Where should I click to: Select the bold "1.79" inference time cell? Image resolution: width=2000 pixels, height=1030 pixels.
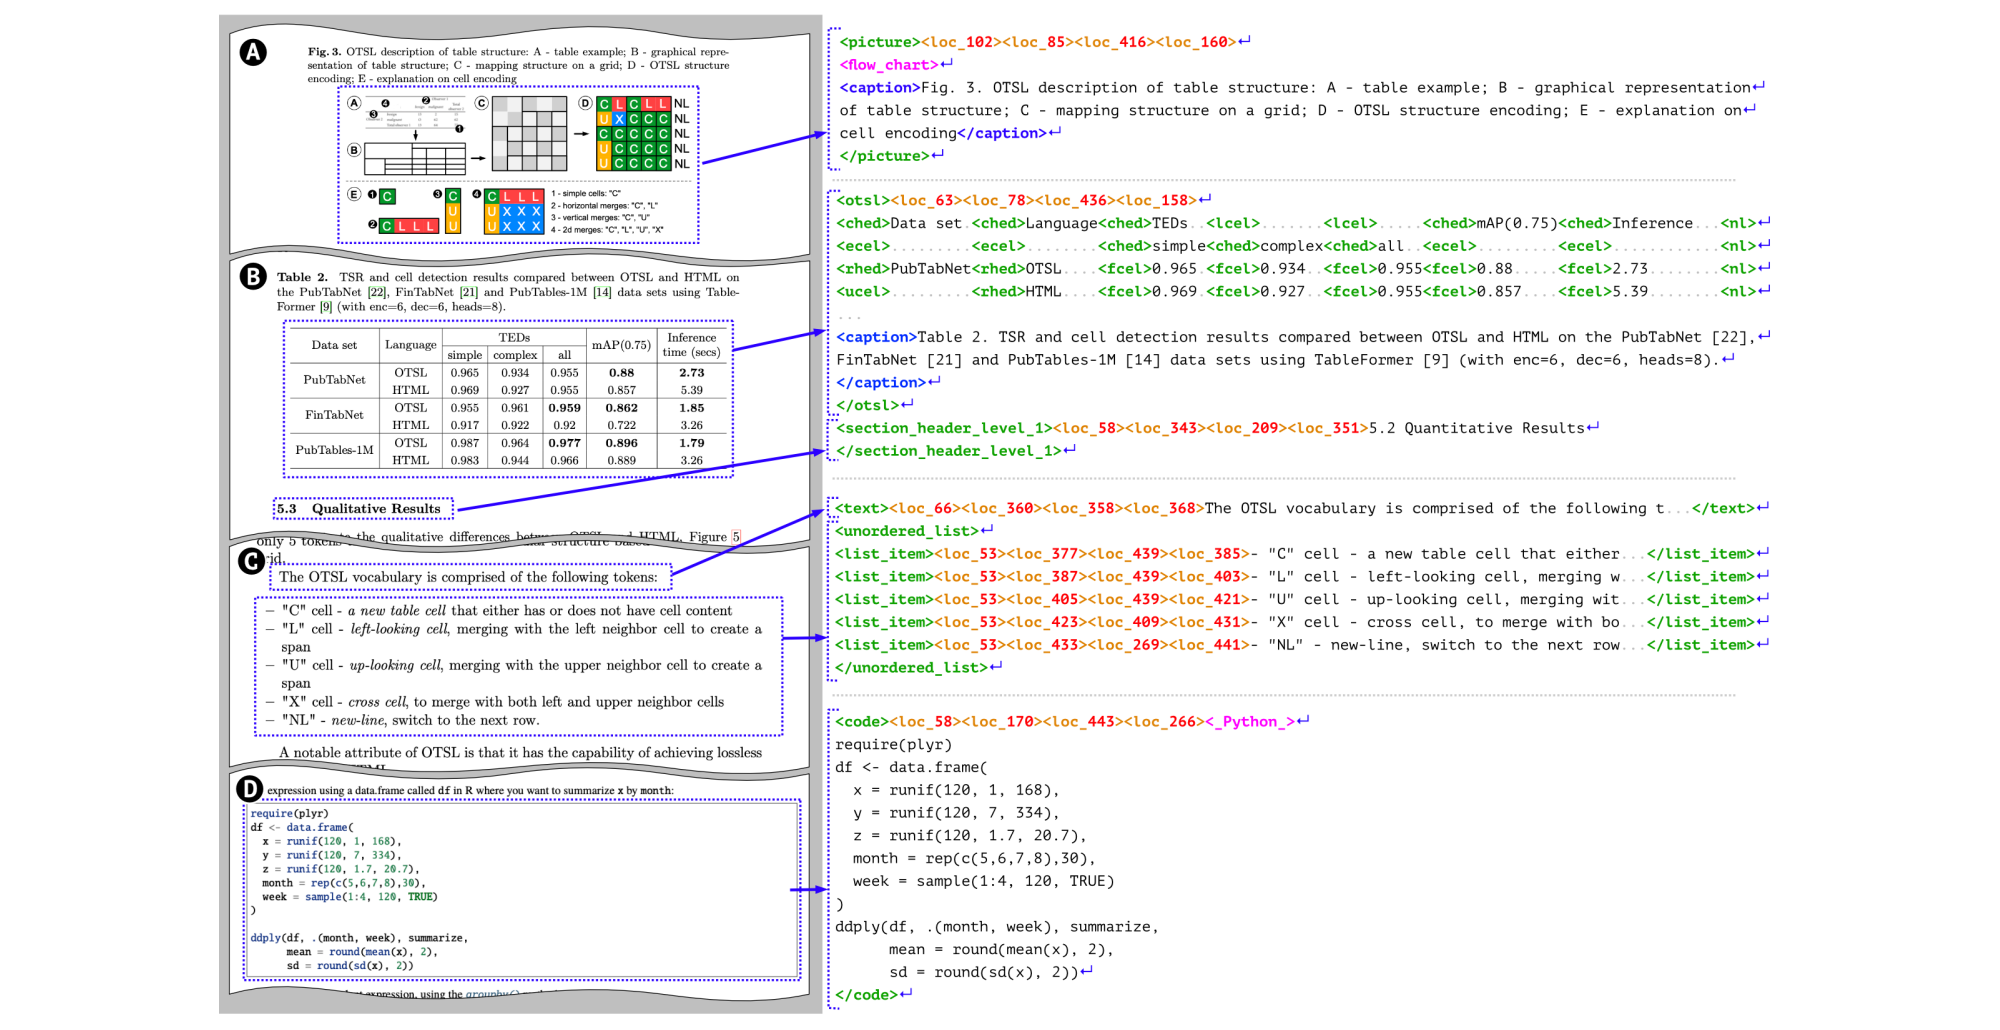point(691,443)
